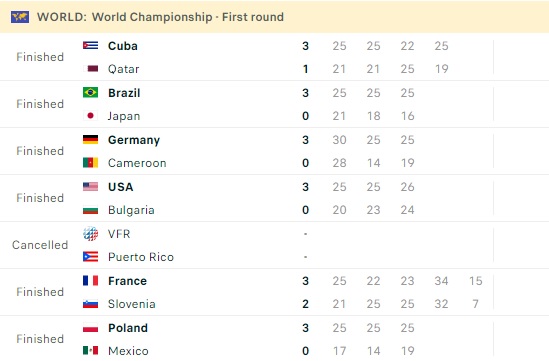
Task: Click the Brazil flag icon
Action: point(90,92)
